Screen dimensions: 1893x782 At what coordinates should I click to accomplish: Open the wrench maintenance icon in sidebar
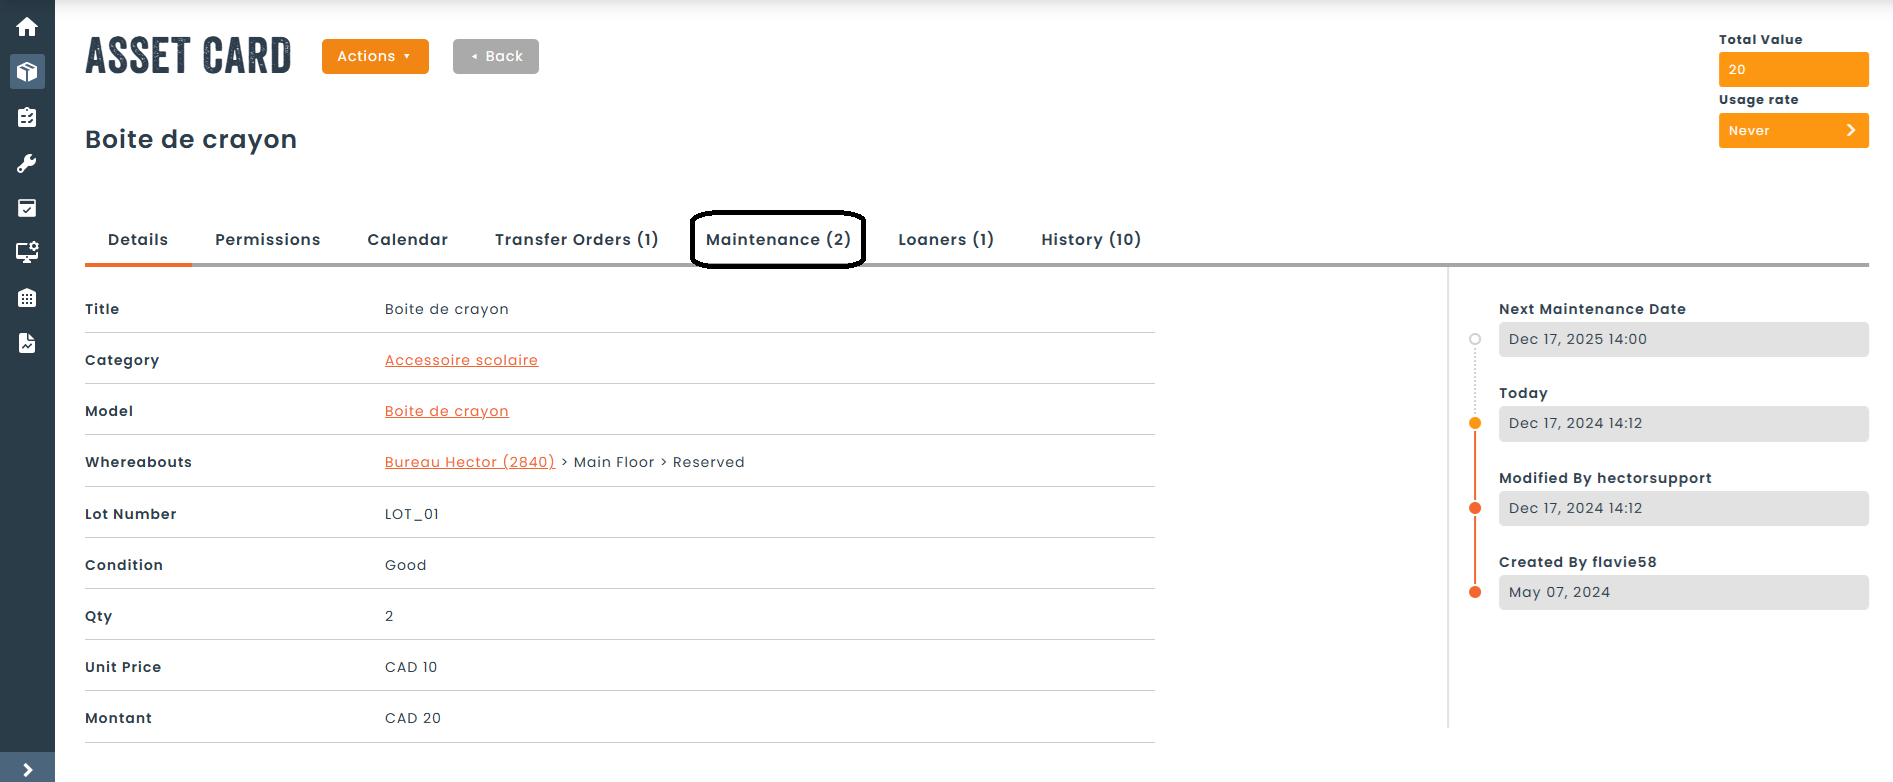(x=27, y=163)
